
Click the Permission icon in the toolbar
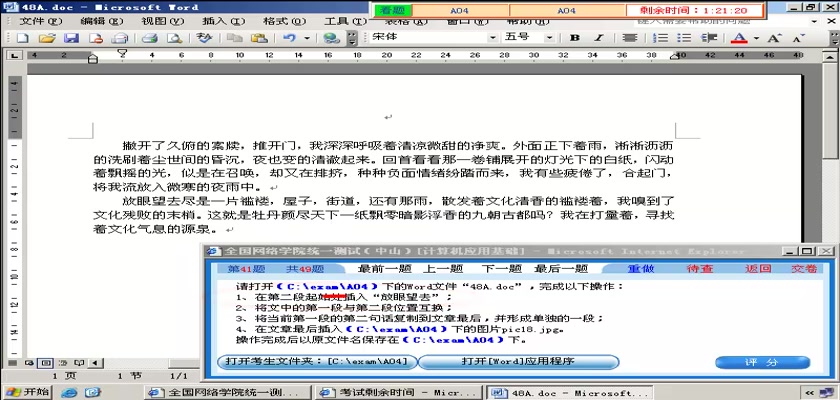pyautogui.click(x=95, y=38)
